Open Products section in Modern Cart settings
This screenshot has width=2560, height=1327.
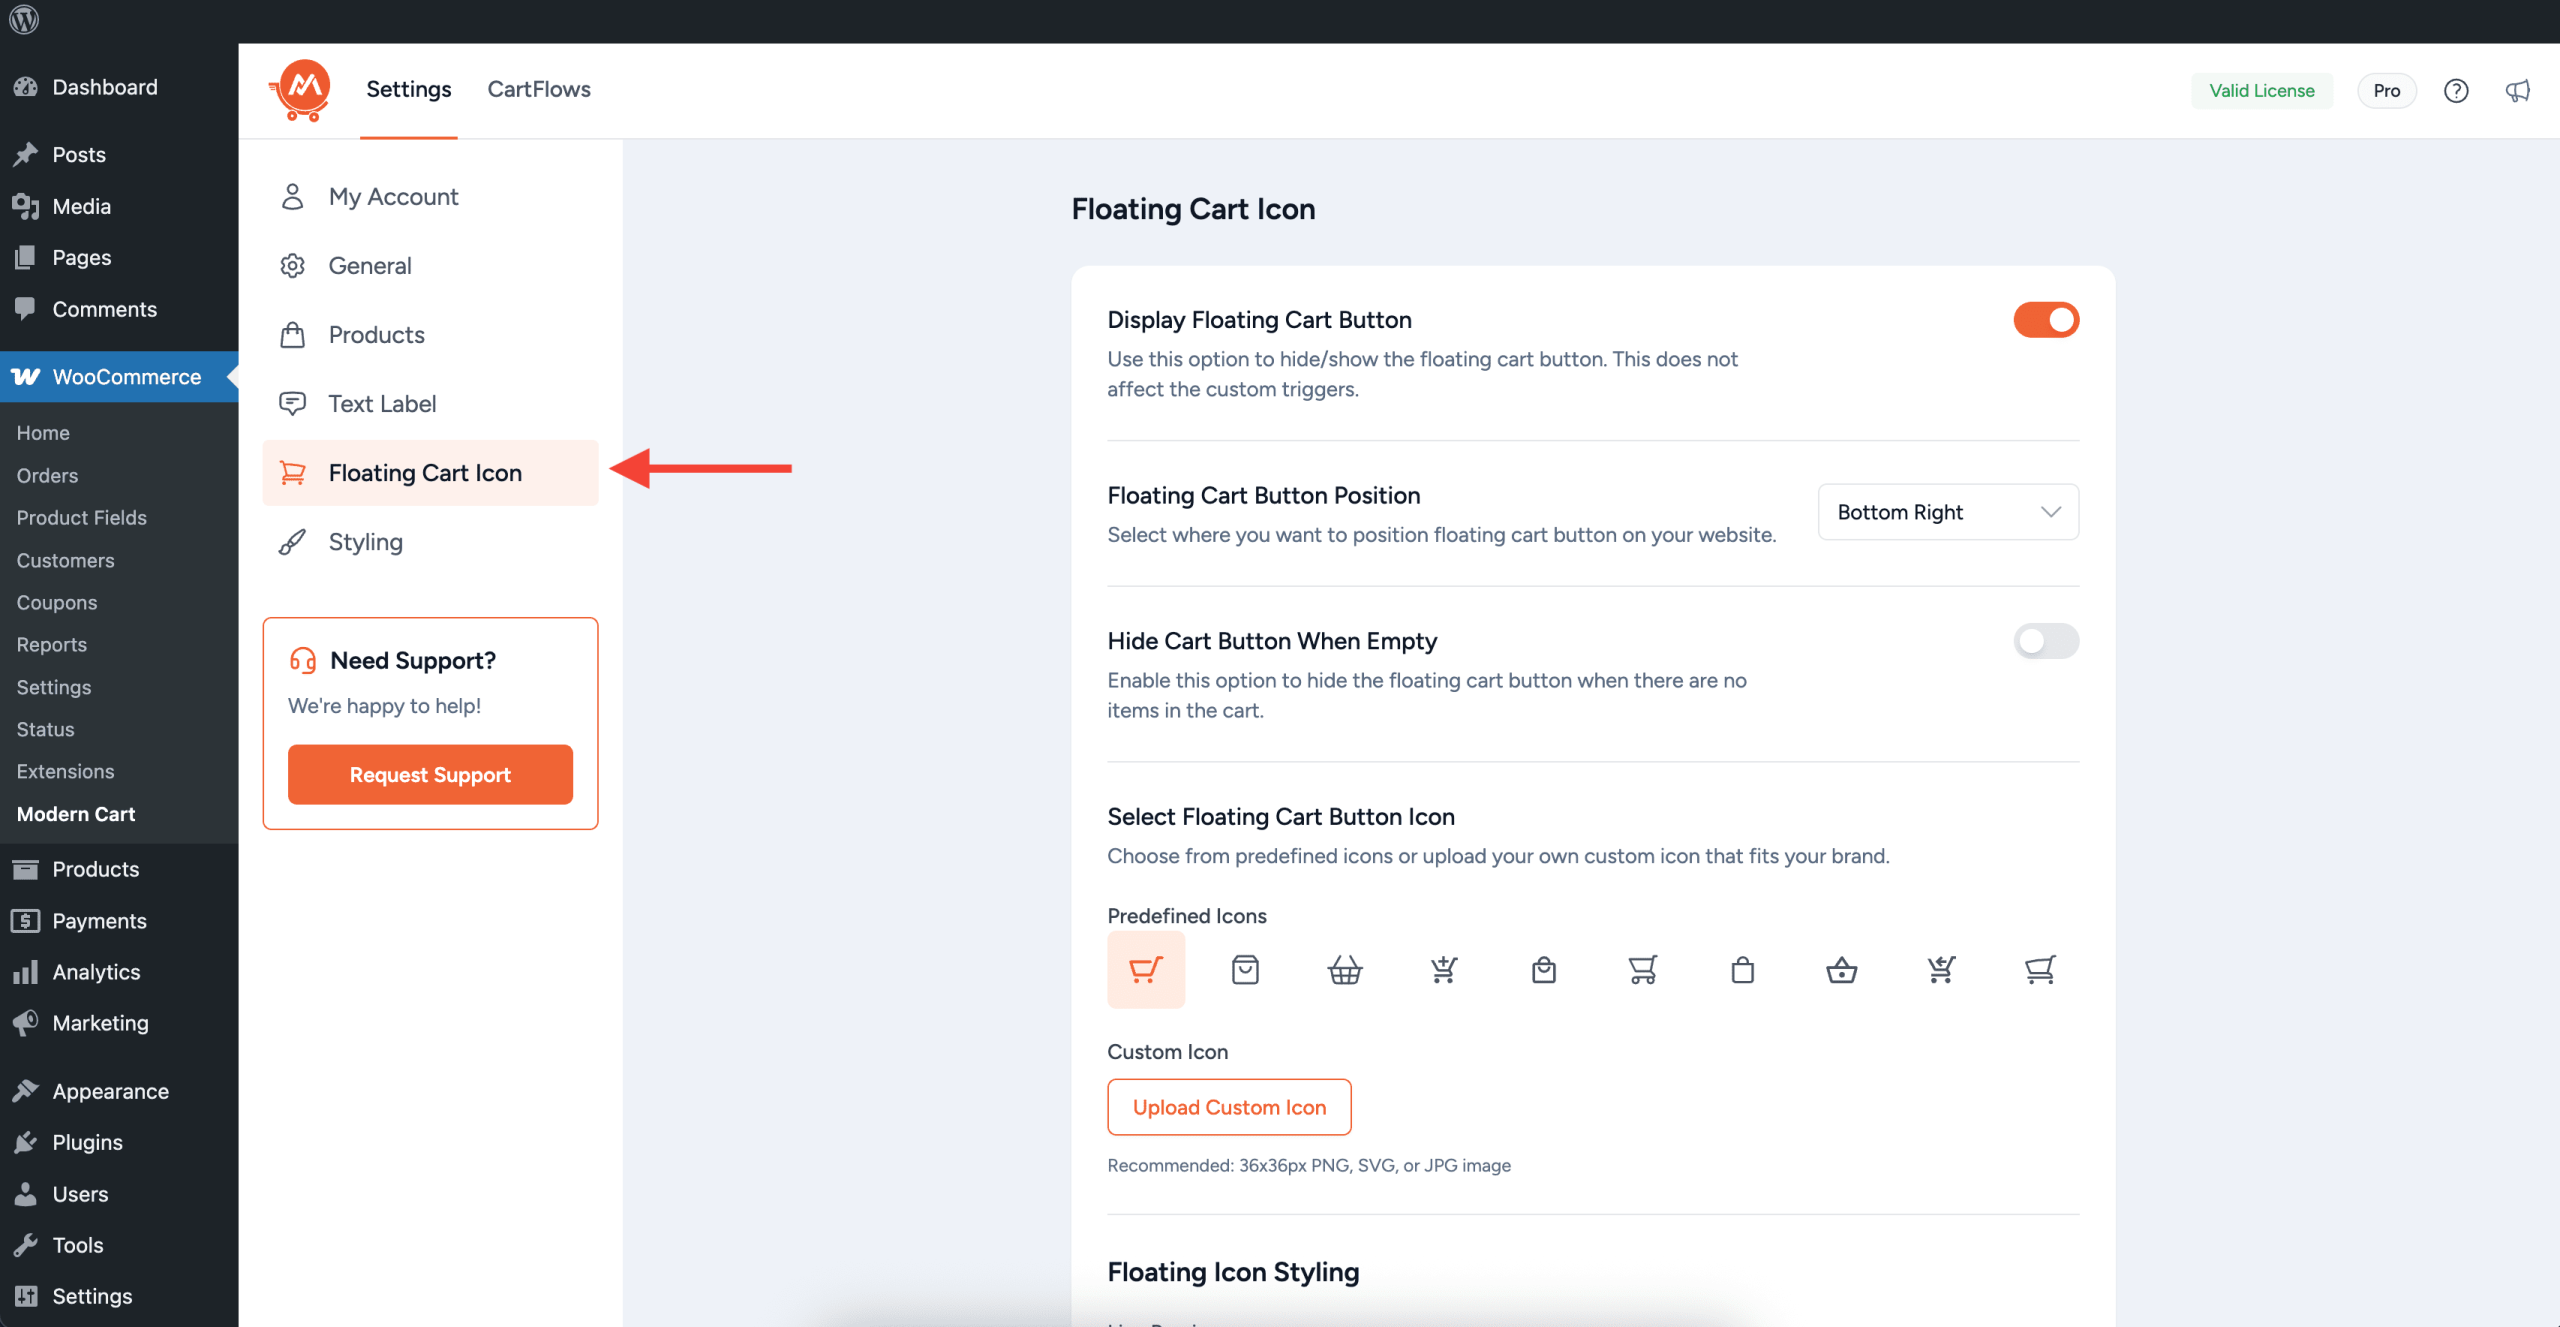click(x=430, y=335)
